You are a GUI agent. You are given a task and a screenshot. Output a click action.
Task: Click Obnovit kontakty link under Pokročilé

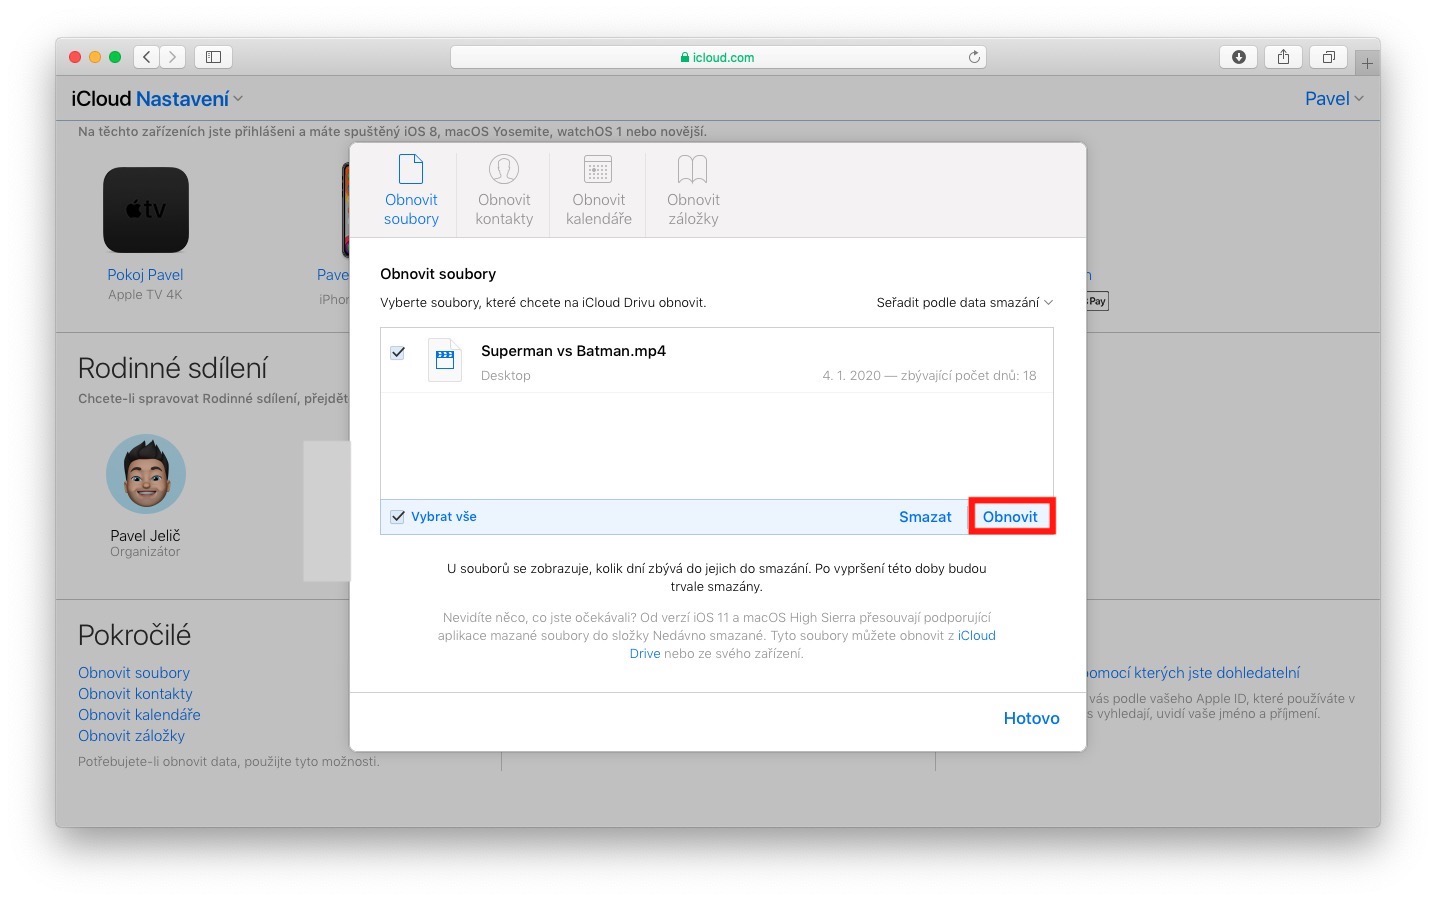(135, 694)
